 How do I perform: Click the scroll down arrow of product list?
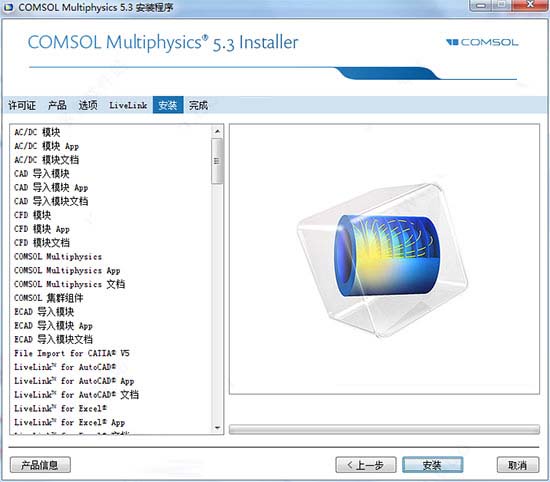tap(217, 428)
